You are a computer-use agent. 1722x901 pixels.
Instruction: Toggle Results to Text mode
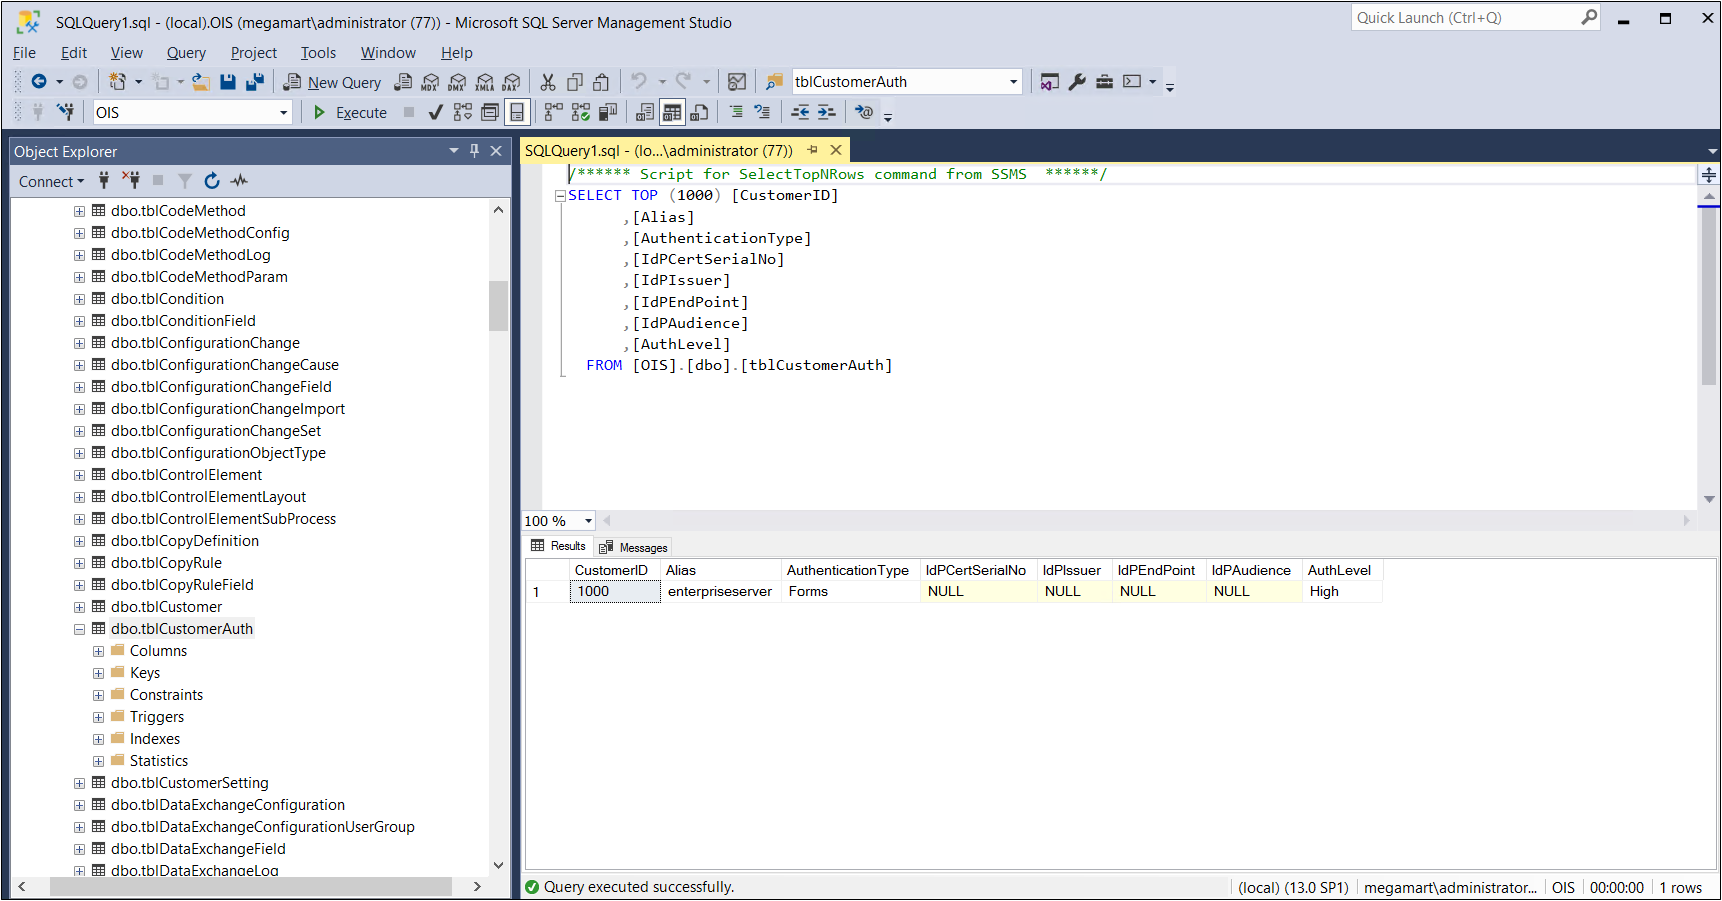[645, 112]
